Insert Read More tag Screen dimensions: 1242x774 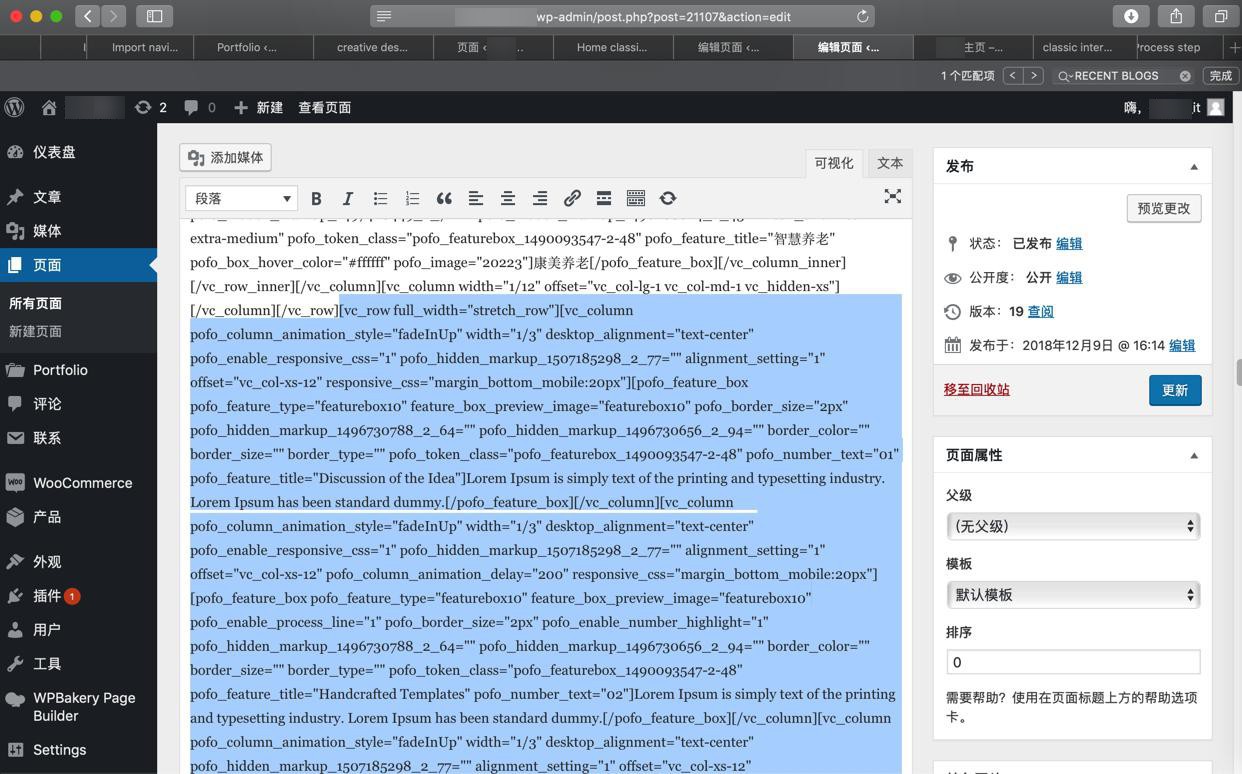604,198
